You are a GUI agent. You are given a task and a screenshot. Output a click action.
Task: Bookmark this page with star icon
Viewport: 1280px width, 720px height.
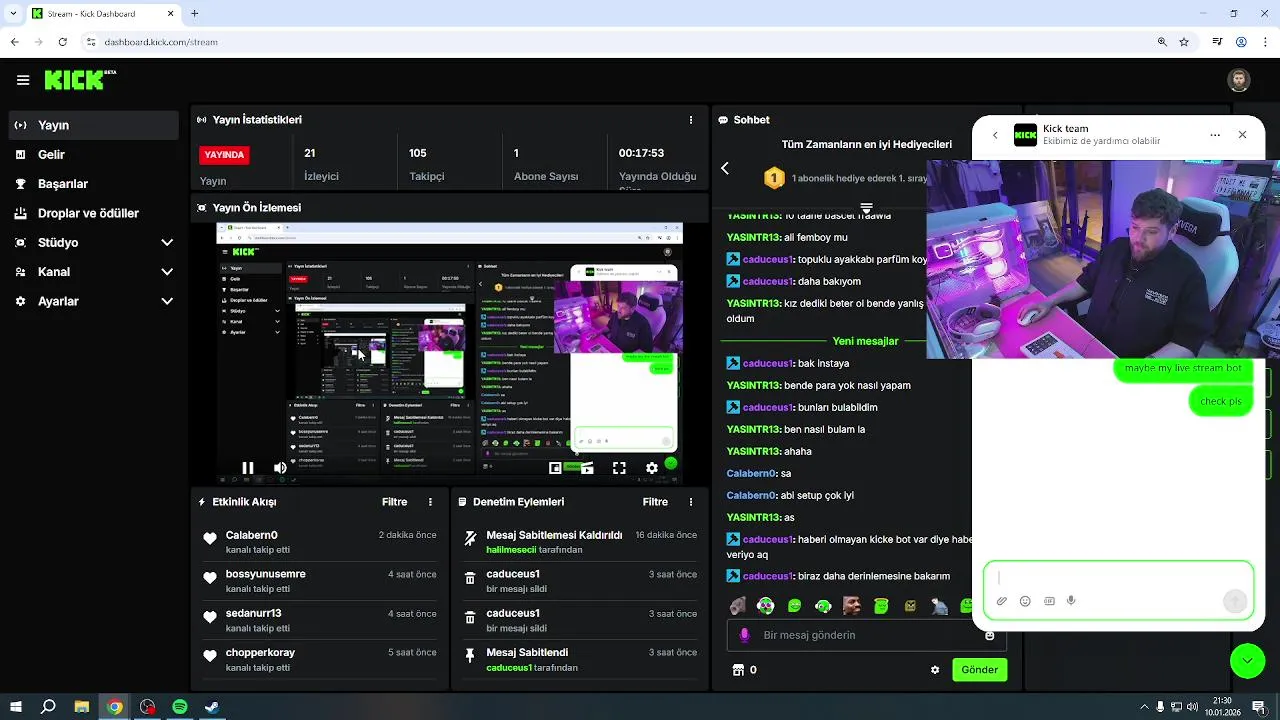click(1184, 42)
